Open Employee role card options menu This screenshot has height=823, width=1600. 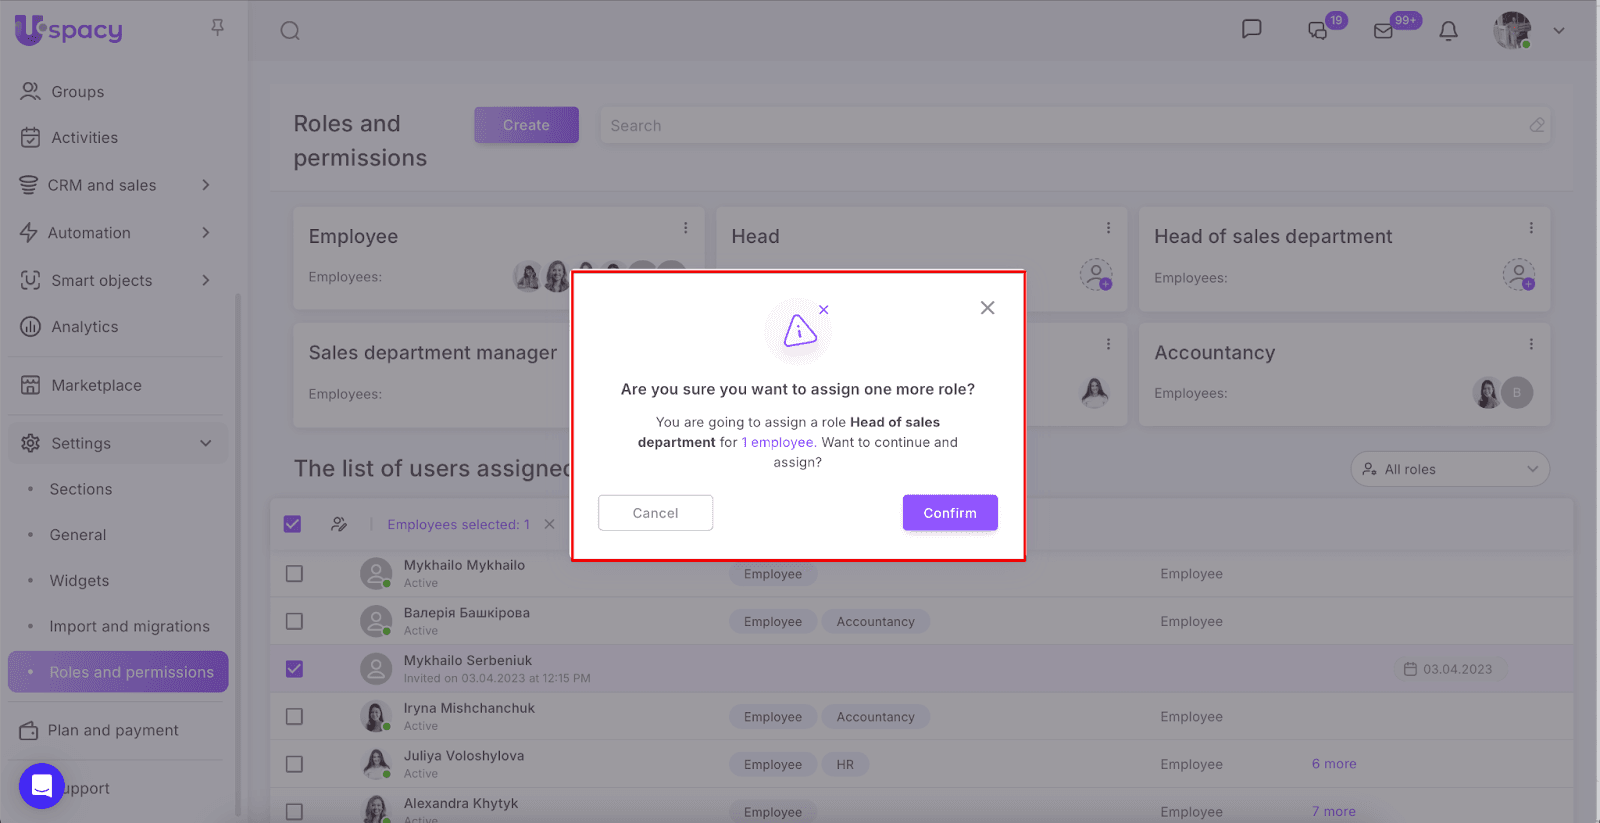click(x=686, y=228)
